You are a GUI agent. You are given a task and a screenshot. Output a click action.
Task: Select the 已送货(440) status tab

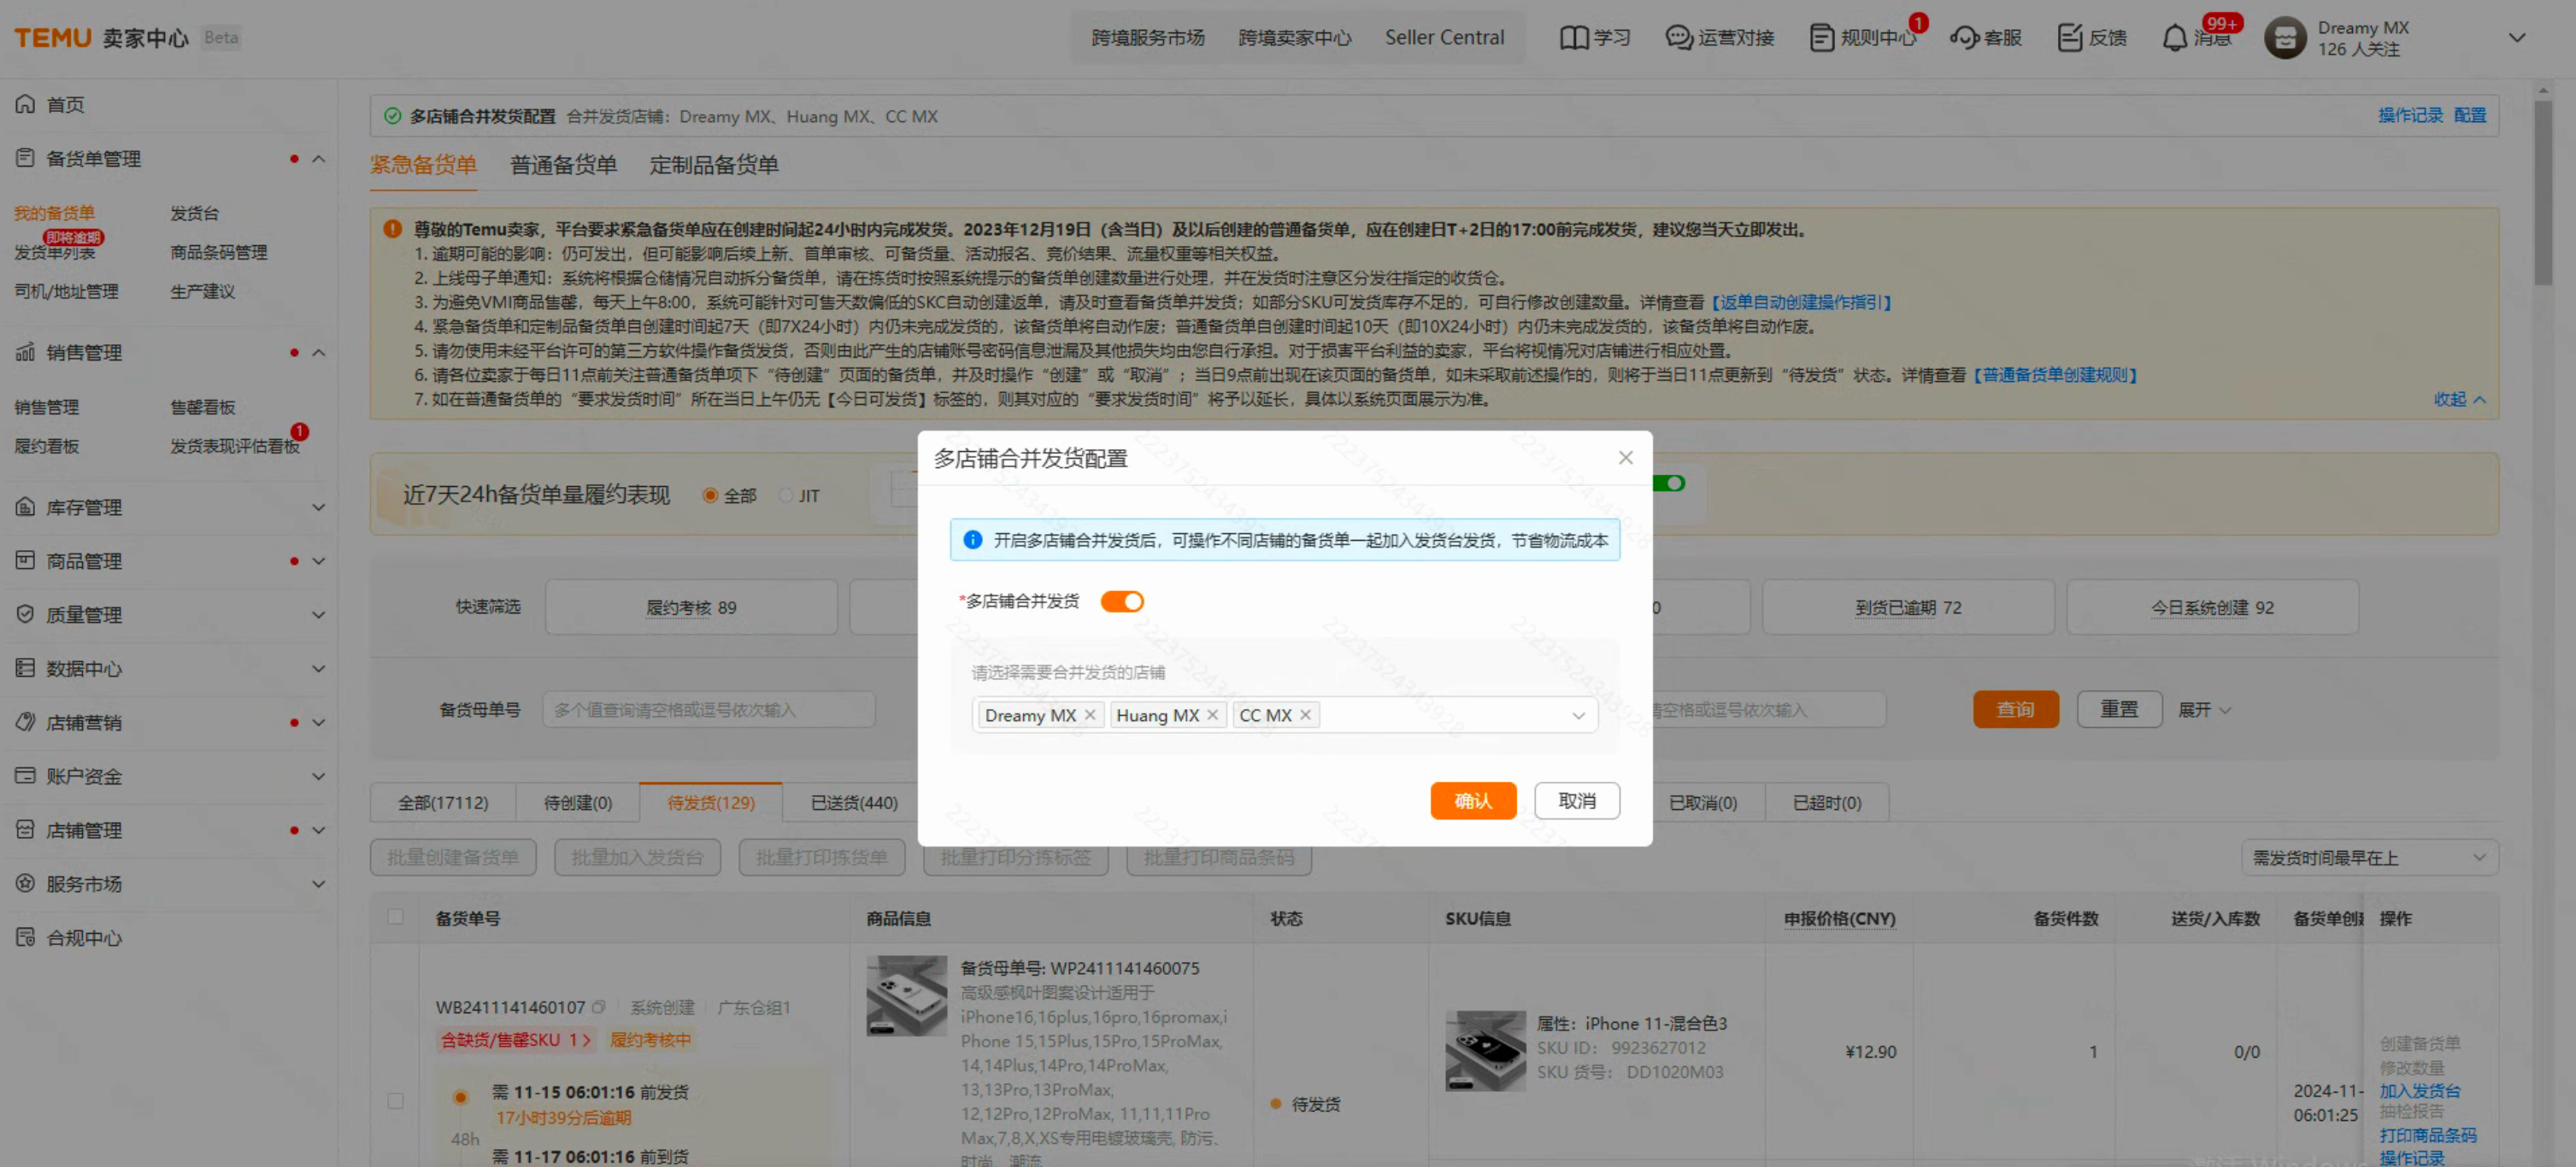click(853, 802)
